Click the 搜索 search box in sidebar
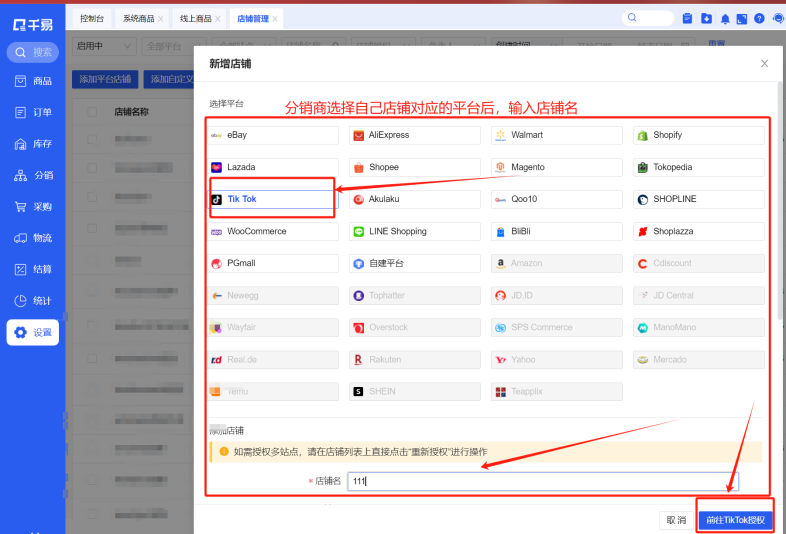Image resolution: width=786 pixels, height=534 pixels. pos(33,52)
